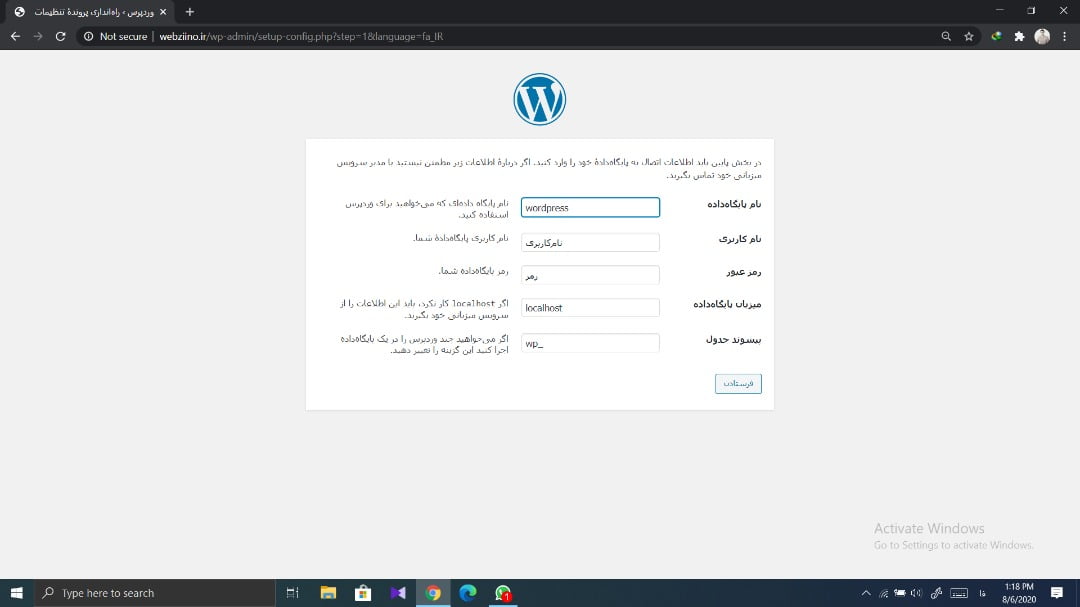Show hidden system tray icons chevron
The height and width of the screenshot is (607, 1080).
click(x=866, y=593)
